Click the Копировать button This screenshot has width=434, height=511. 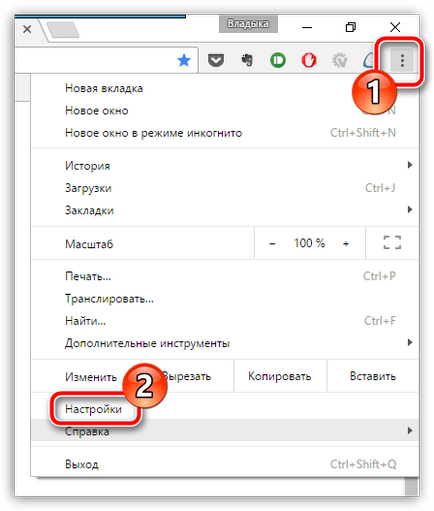tap(280, 376)
